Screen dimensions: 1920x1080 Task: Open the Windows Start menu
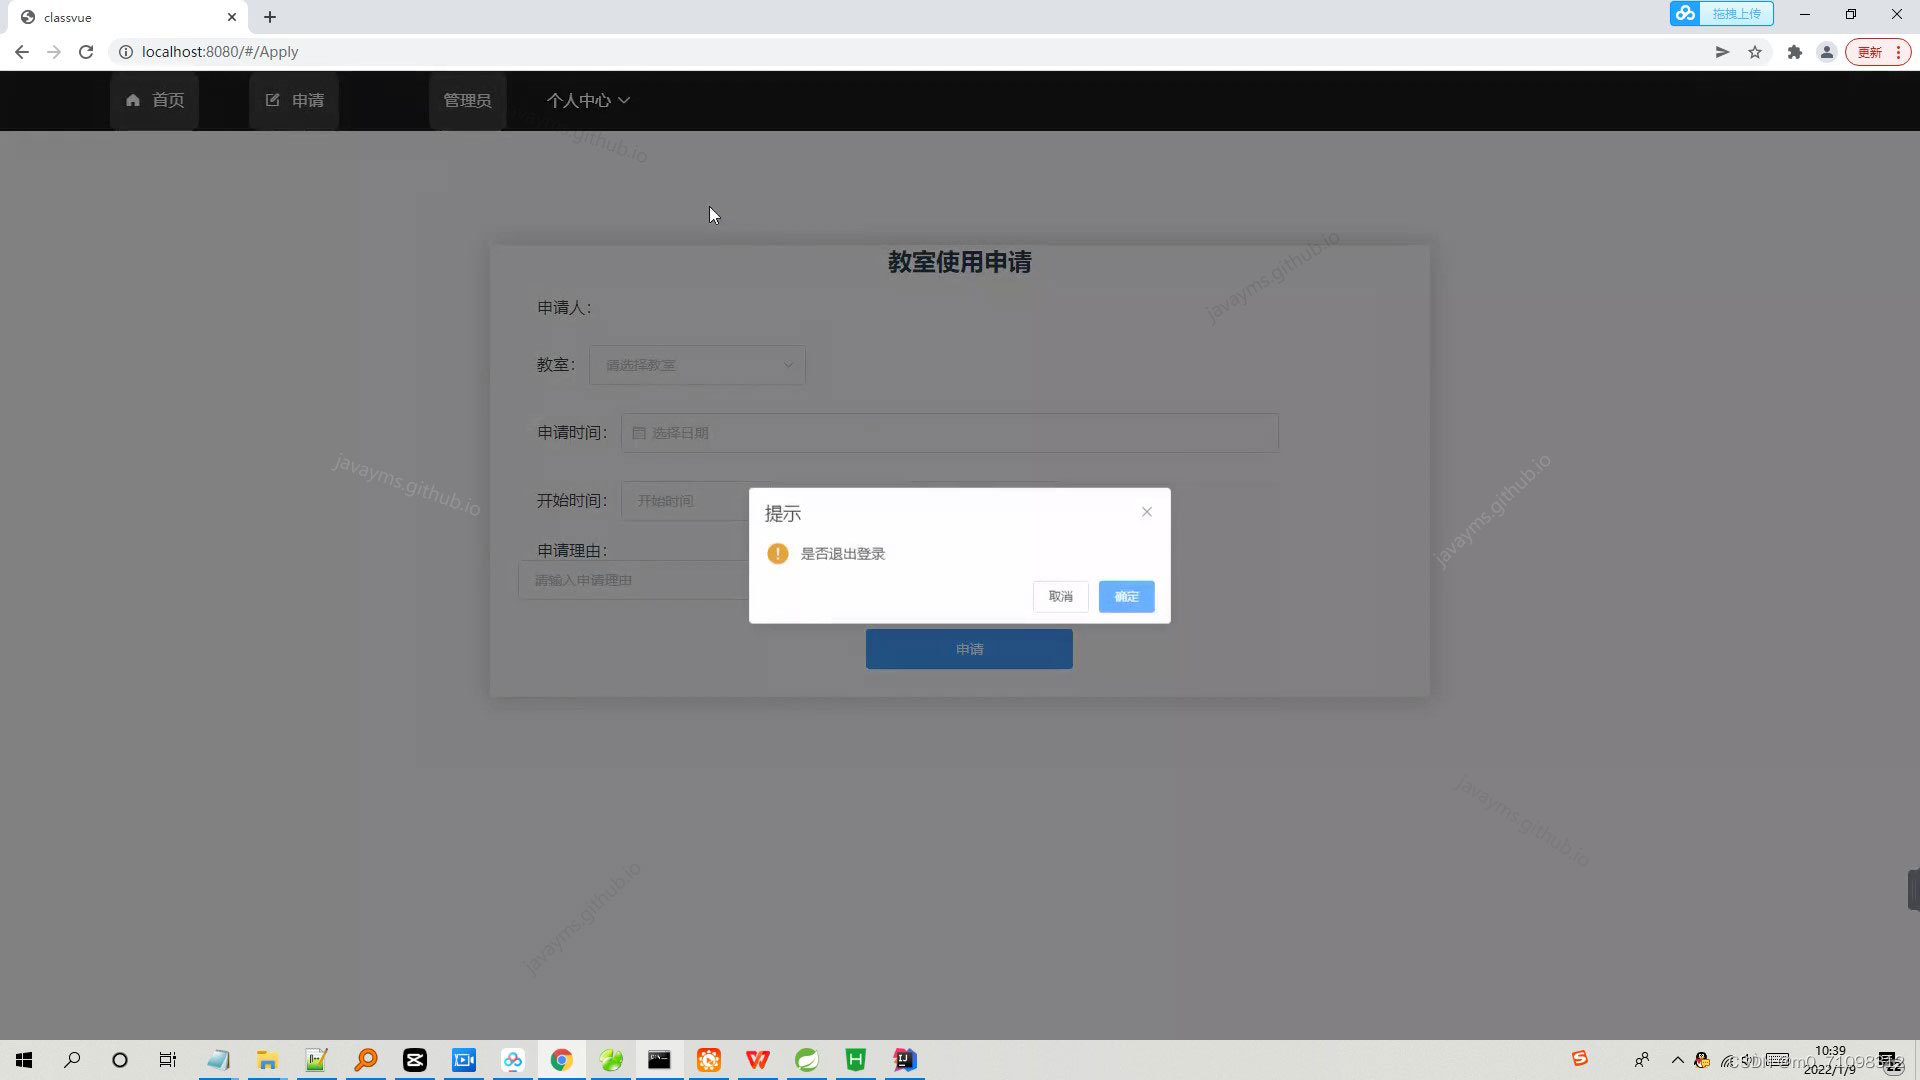tap(24, 1060)
